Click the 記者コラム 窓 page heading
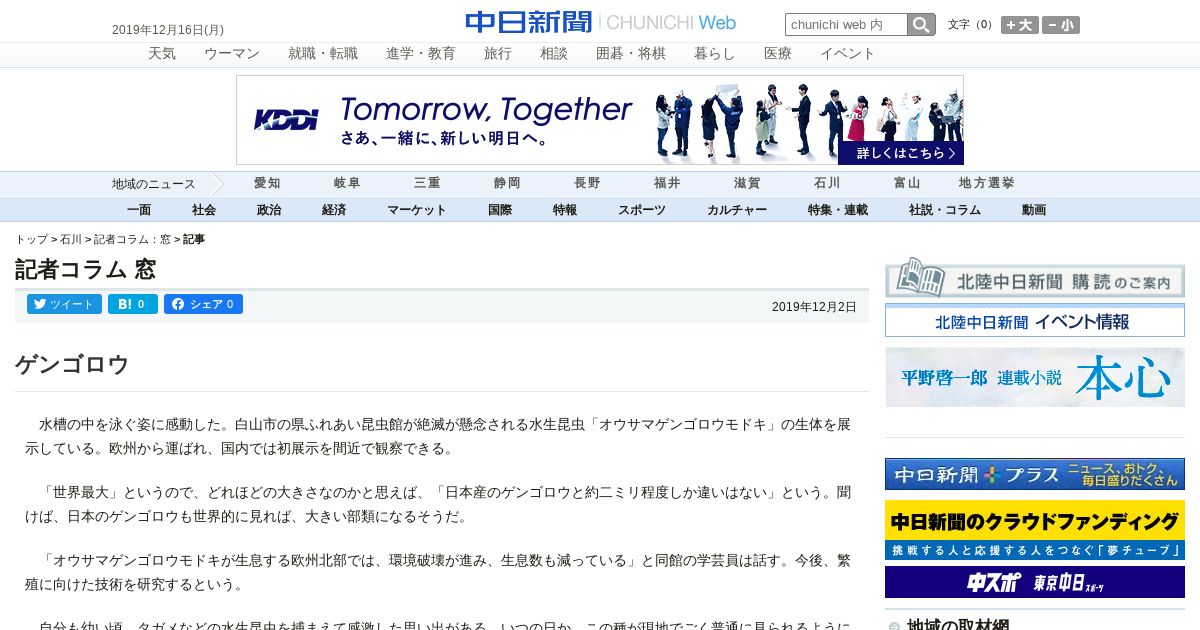This screenshot has width=1200, height=630. (x=85, y=269)
